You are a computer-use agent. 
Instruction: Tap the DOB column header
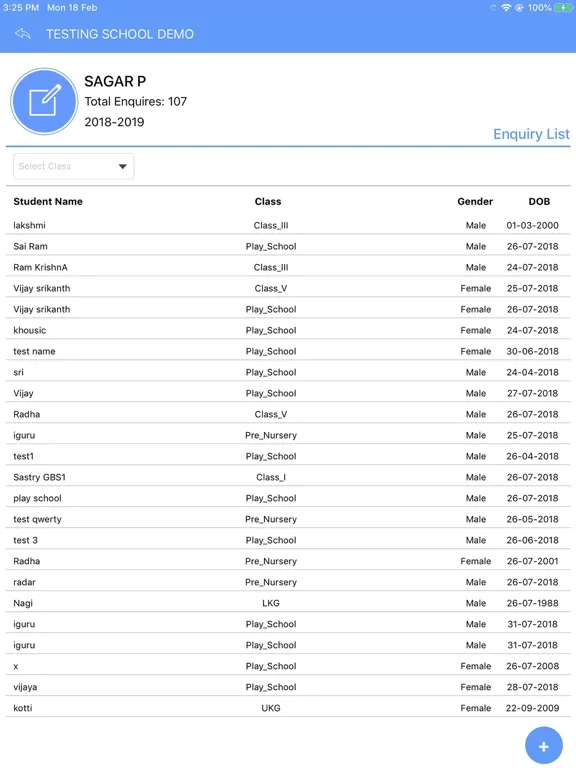[x=539, y=201]
